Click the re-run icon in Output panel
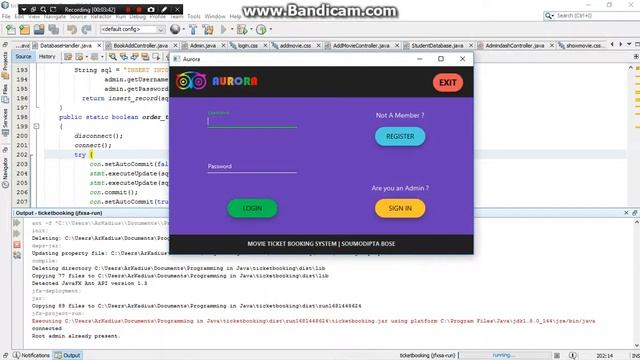The height and width of the screenshot is (360, 640). 17,223
